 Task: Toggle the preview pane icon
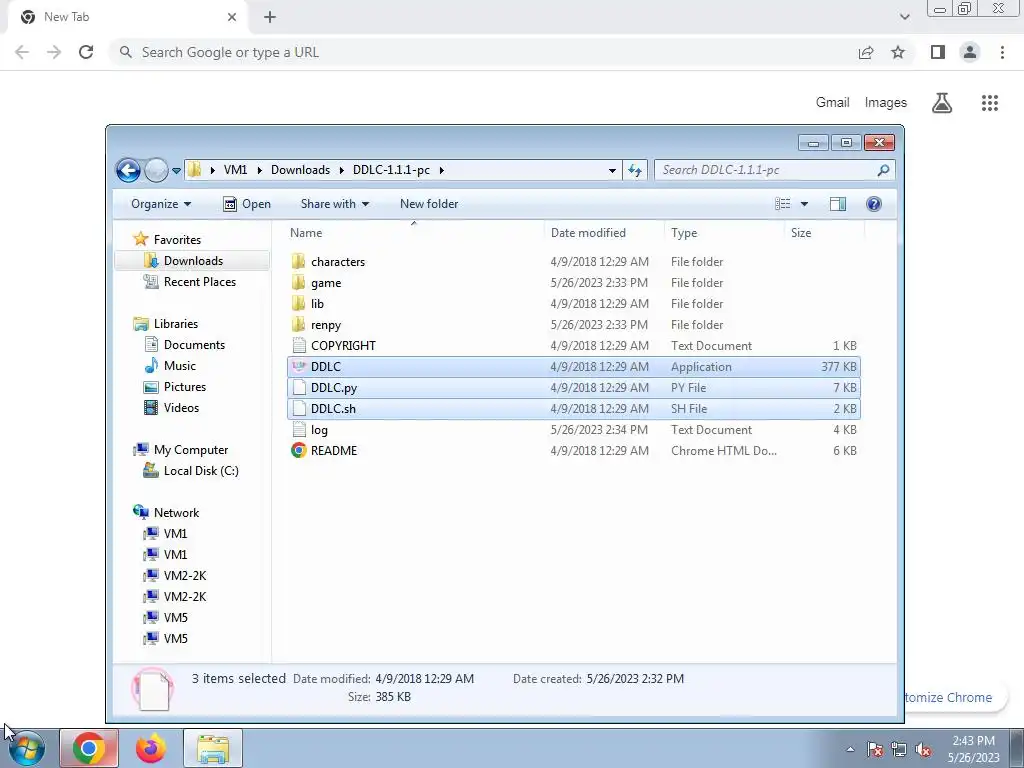[838, 204]
